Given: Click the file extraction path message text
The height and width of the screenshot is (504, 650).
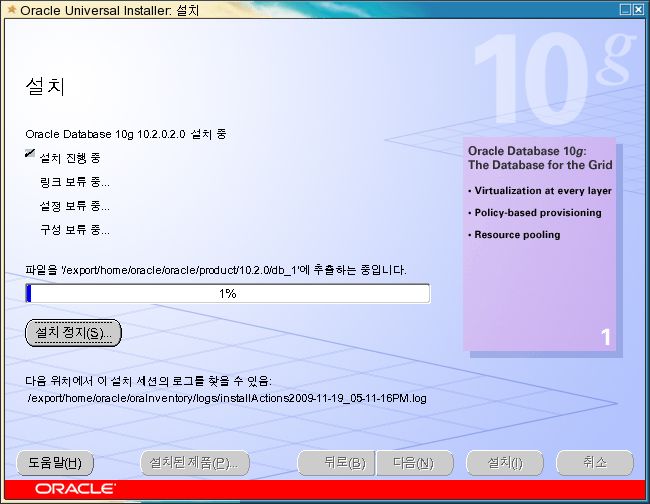Looking at the screenshot, I should pyautogui.click(x=216, y=270).
